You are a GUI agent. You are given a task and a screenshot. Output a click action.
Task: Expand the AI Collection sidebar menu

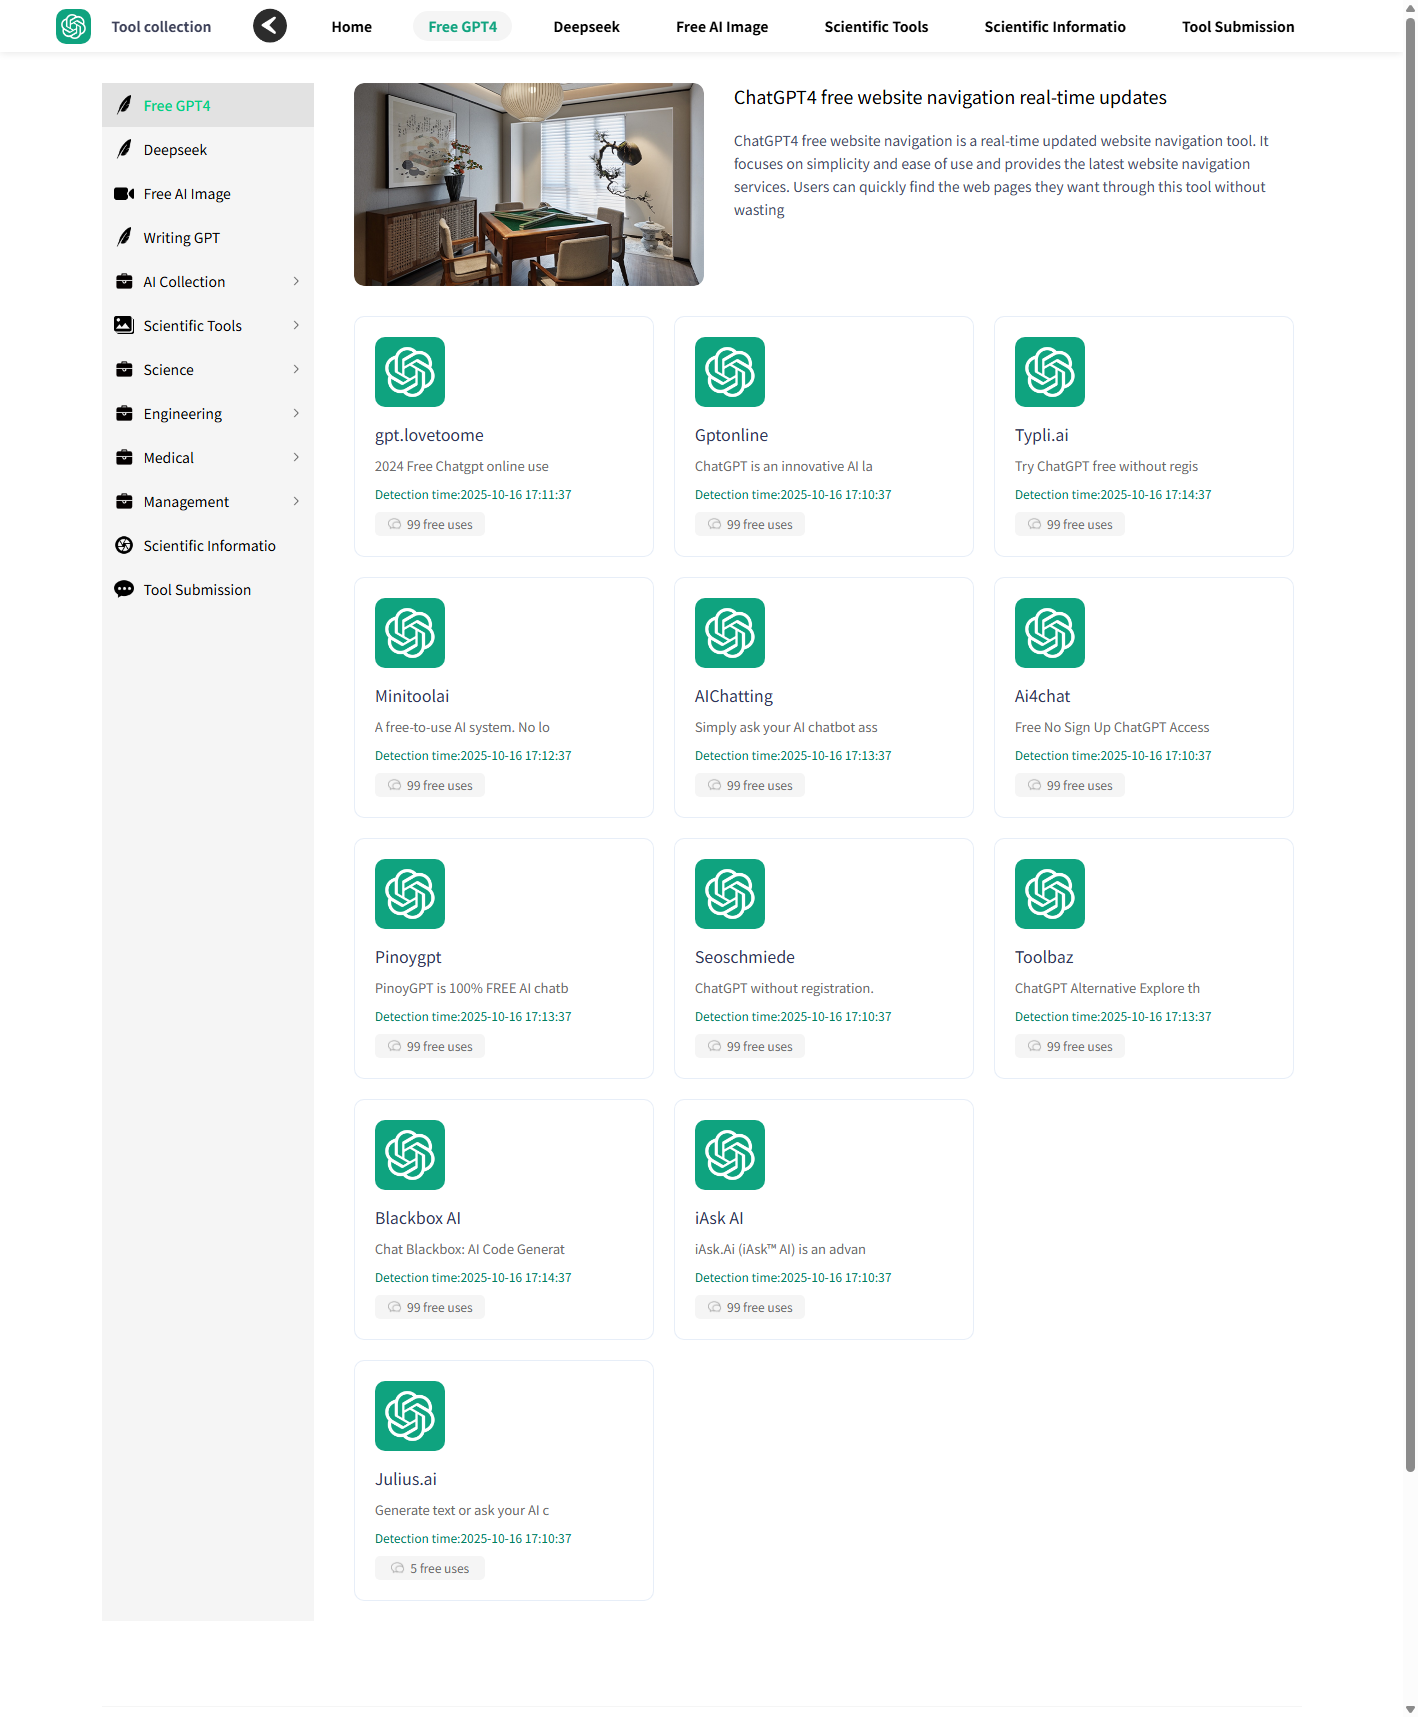pos(296,282)
